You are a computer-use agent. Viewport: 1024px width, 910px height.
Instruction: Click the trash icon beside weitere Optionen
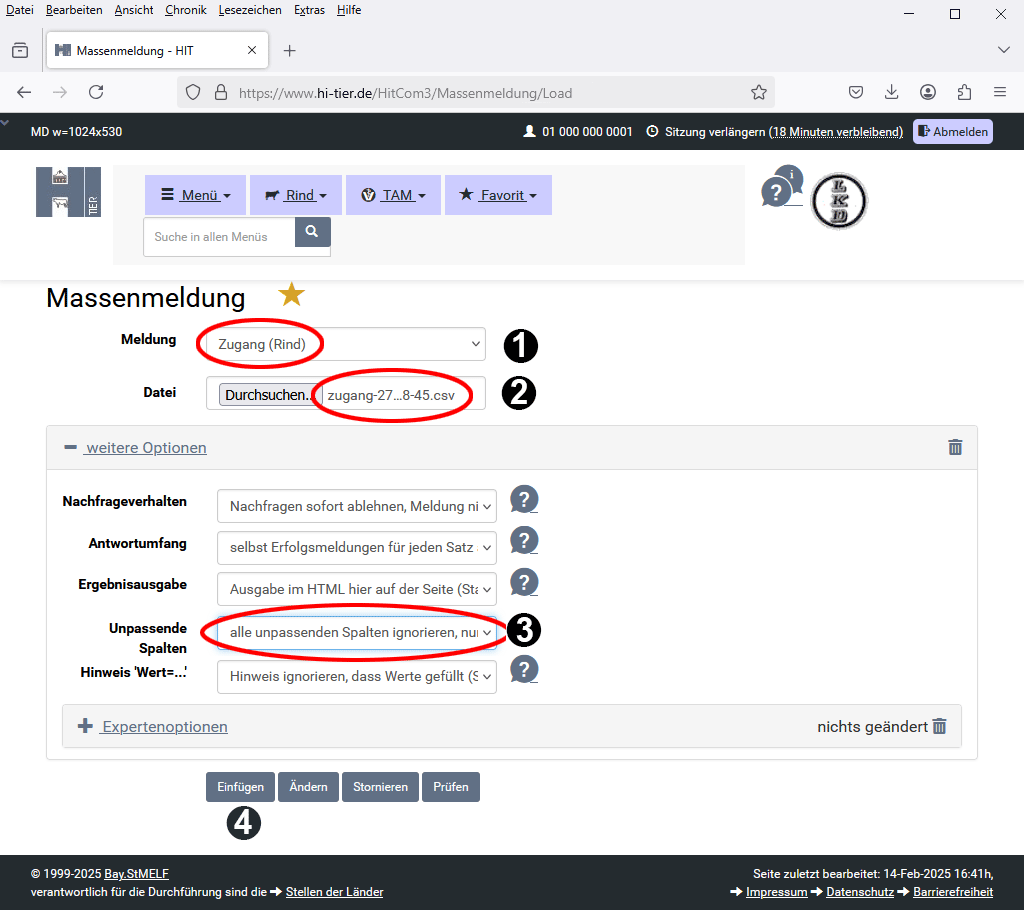(955, 448)
